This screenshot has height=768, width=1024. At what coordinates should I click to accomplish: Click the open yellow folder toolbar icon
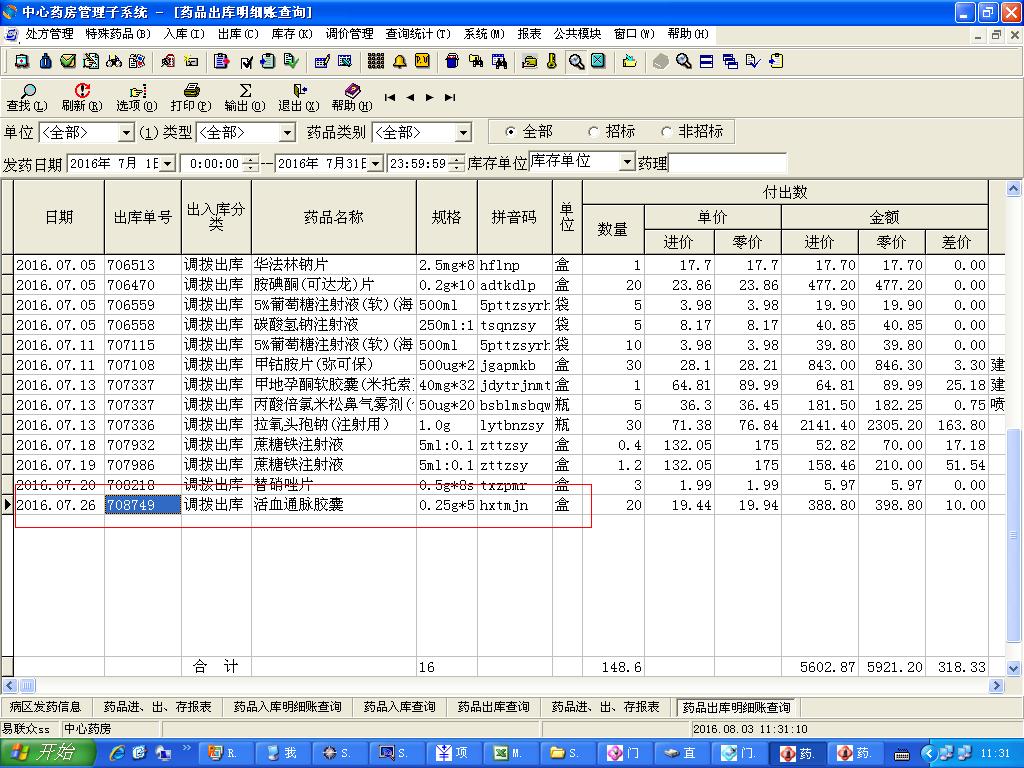point(630,61)
